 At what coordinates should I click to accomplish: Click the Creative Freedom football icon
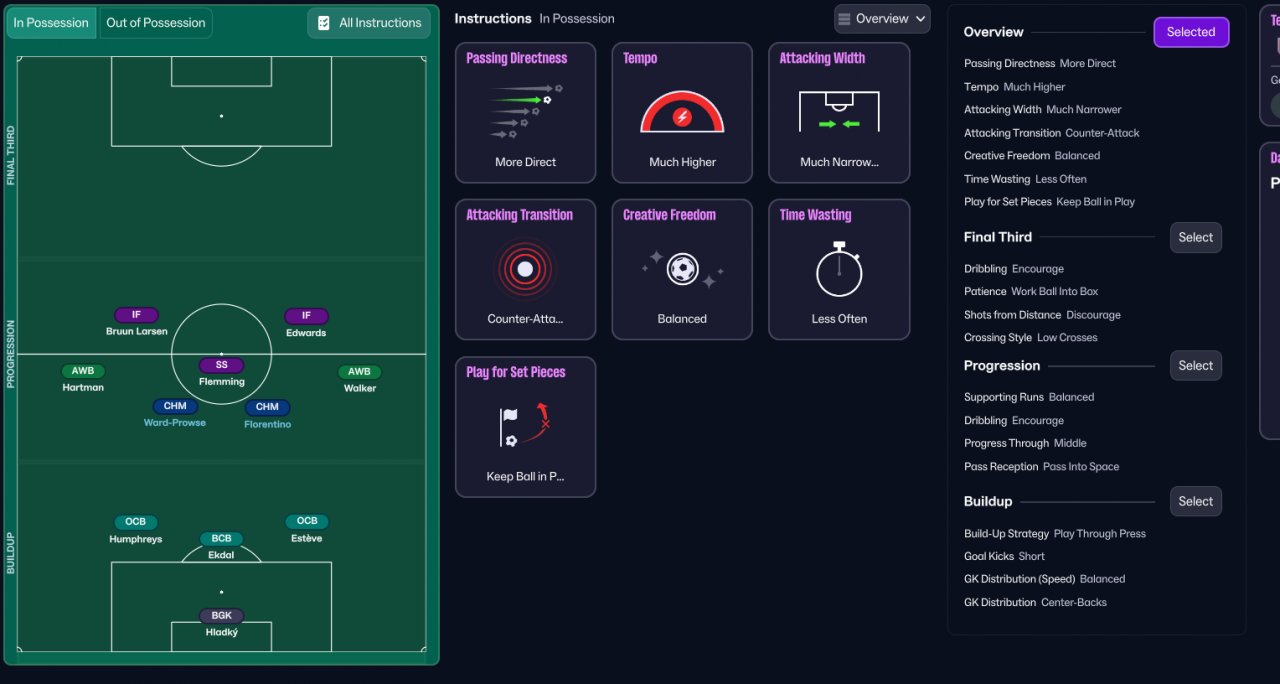682,269
